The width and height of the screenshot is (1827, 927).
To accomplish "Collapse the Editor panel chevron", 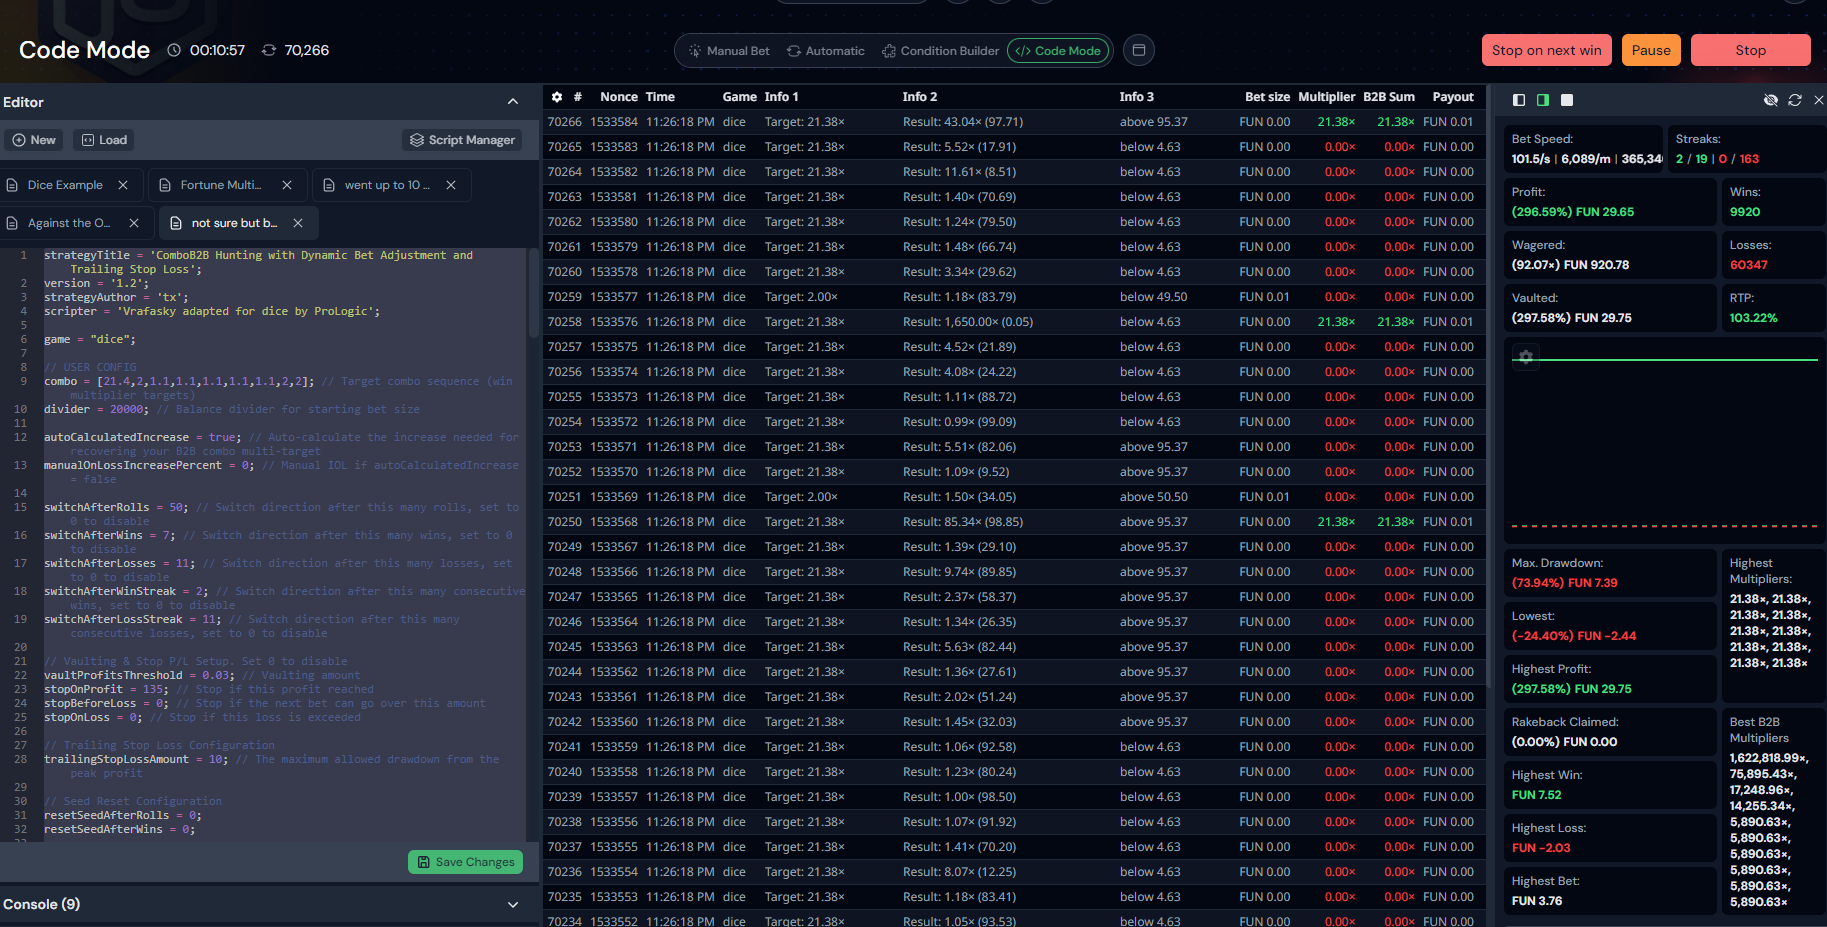I will click(x=513, y=102).
